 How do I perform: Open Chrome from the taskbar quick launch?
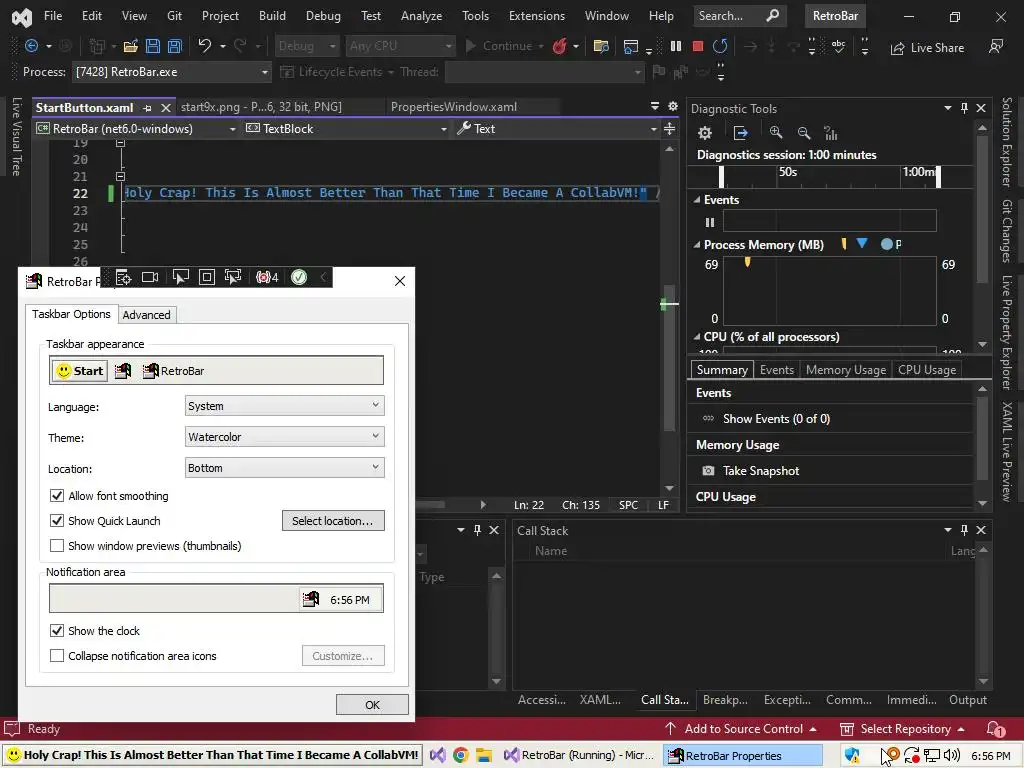click(x=461, y=755)
